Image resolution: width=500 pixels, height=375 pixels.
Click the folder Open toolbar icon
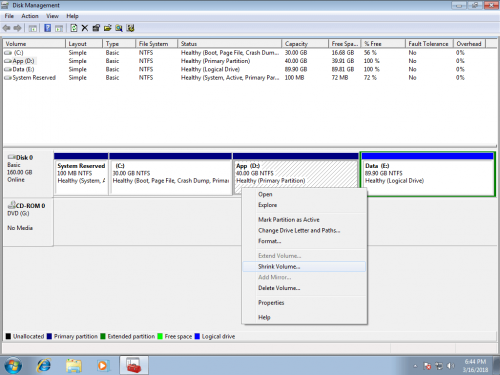point(107,28)
